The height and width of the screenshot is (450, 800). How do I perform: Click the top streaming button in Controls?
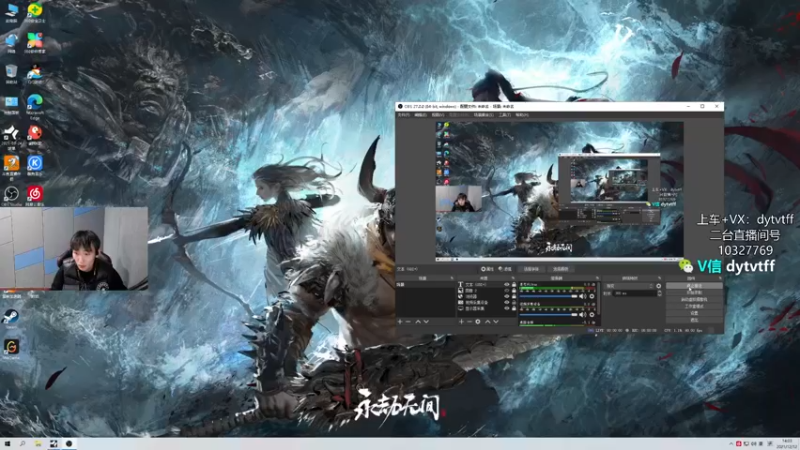coord(694,286)
